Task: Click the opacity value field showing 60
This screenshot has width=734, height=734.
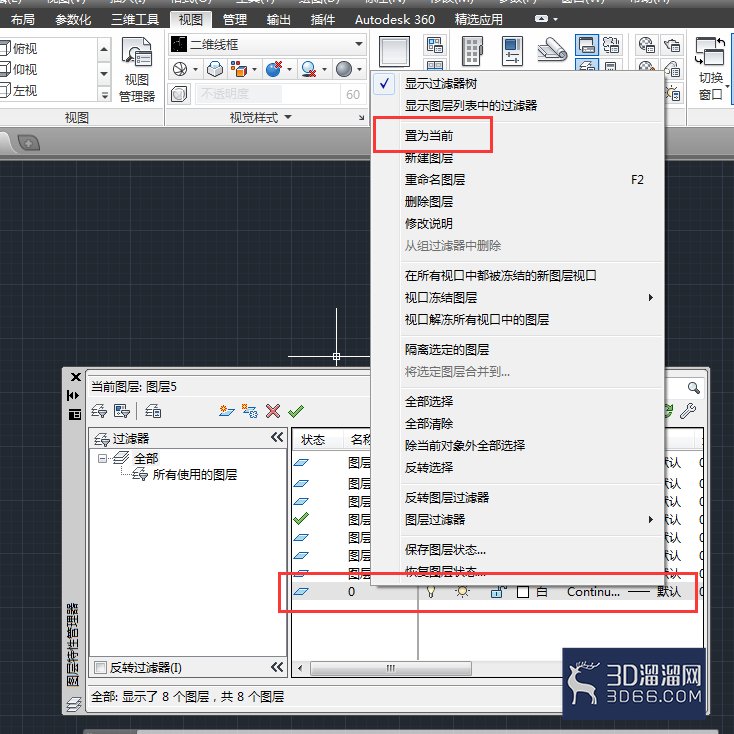Action: coord(353,94)
